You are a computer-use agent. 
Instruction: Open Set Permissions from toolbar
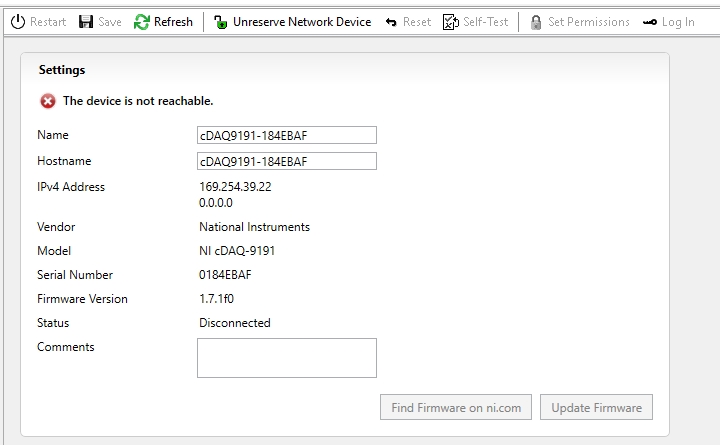pyautogui.click(x=589, y=22)
